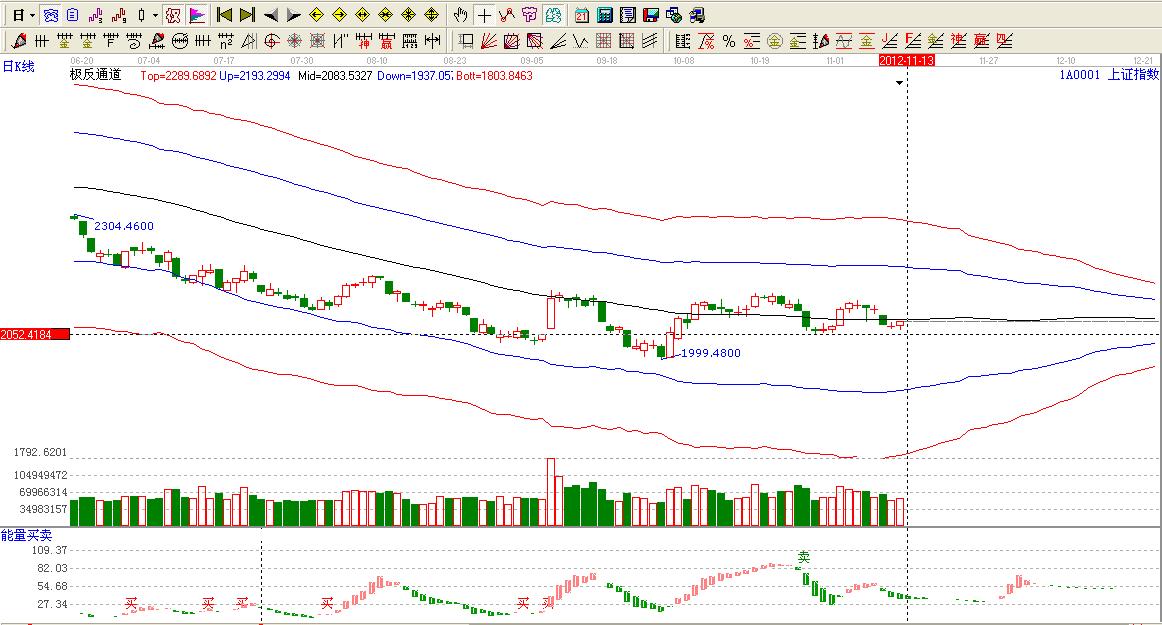This screenshot has height=625, width=1162.
Task: Jump to last bar with skip-to-end icon
Action: [x=247, y=15]
